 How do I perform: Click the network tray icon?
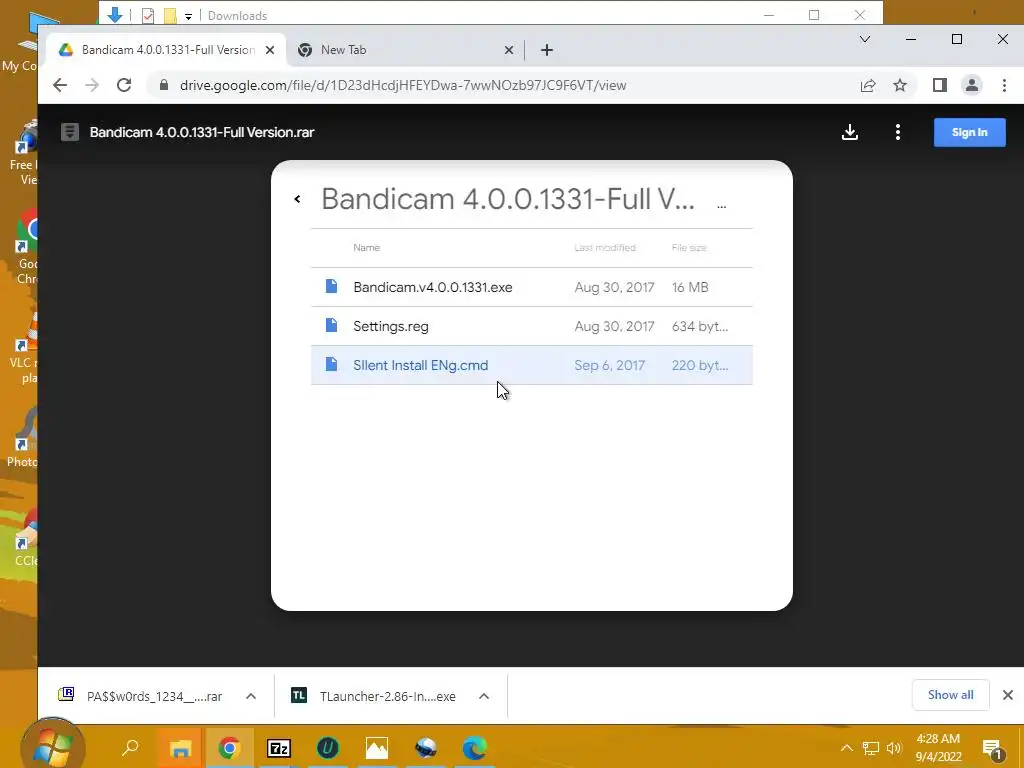(870, 748)
